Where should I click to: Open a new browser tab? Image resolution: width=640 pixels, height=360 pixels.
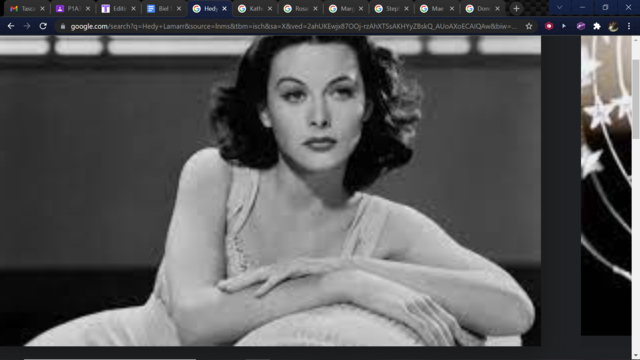click(516, 9)
